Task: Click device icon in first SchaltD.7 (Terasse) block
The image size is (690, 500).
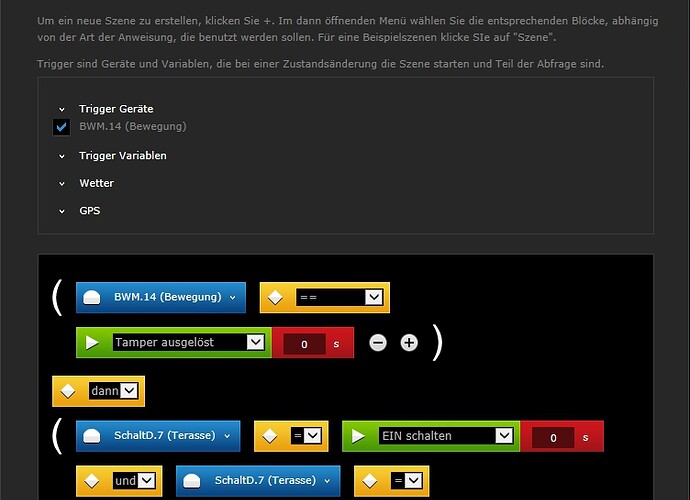Action: click(x=92, y=436)
